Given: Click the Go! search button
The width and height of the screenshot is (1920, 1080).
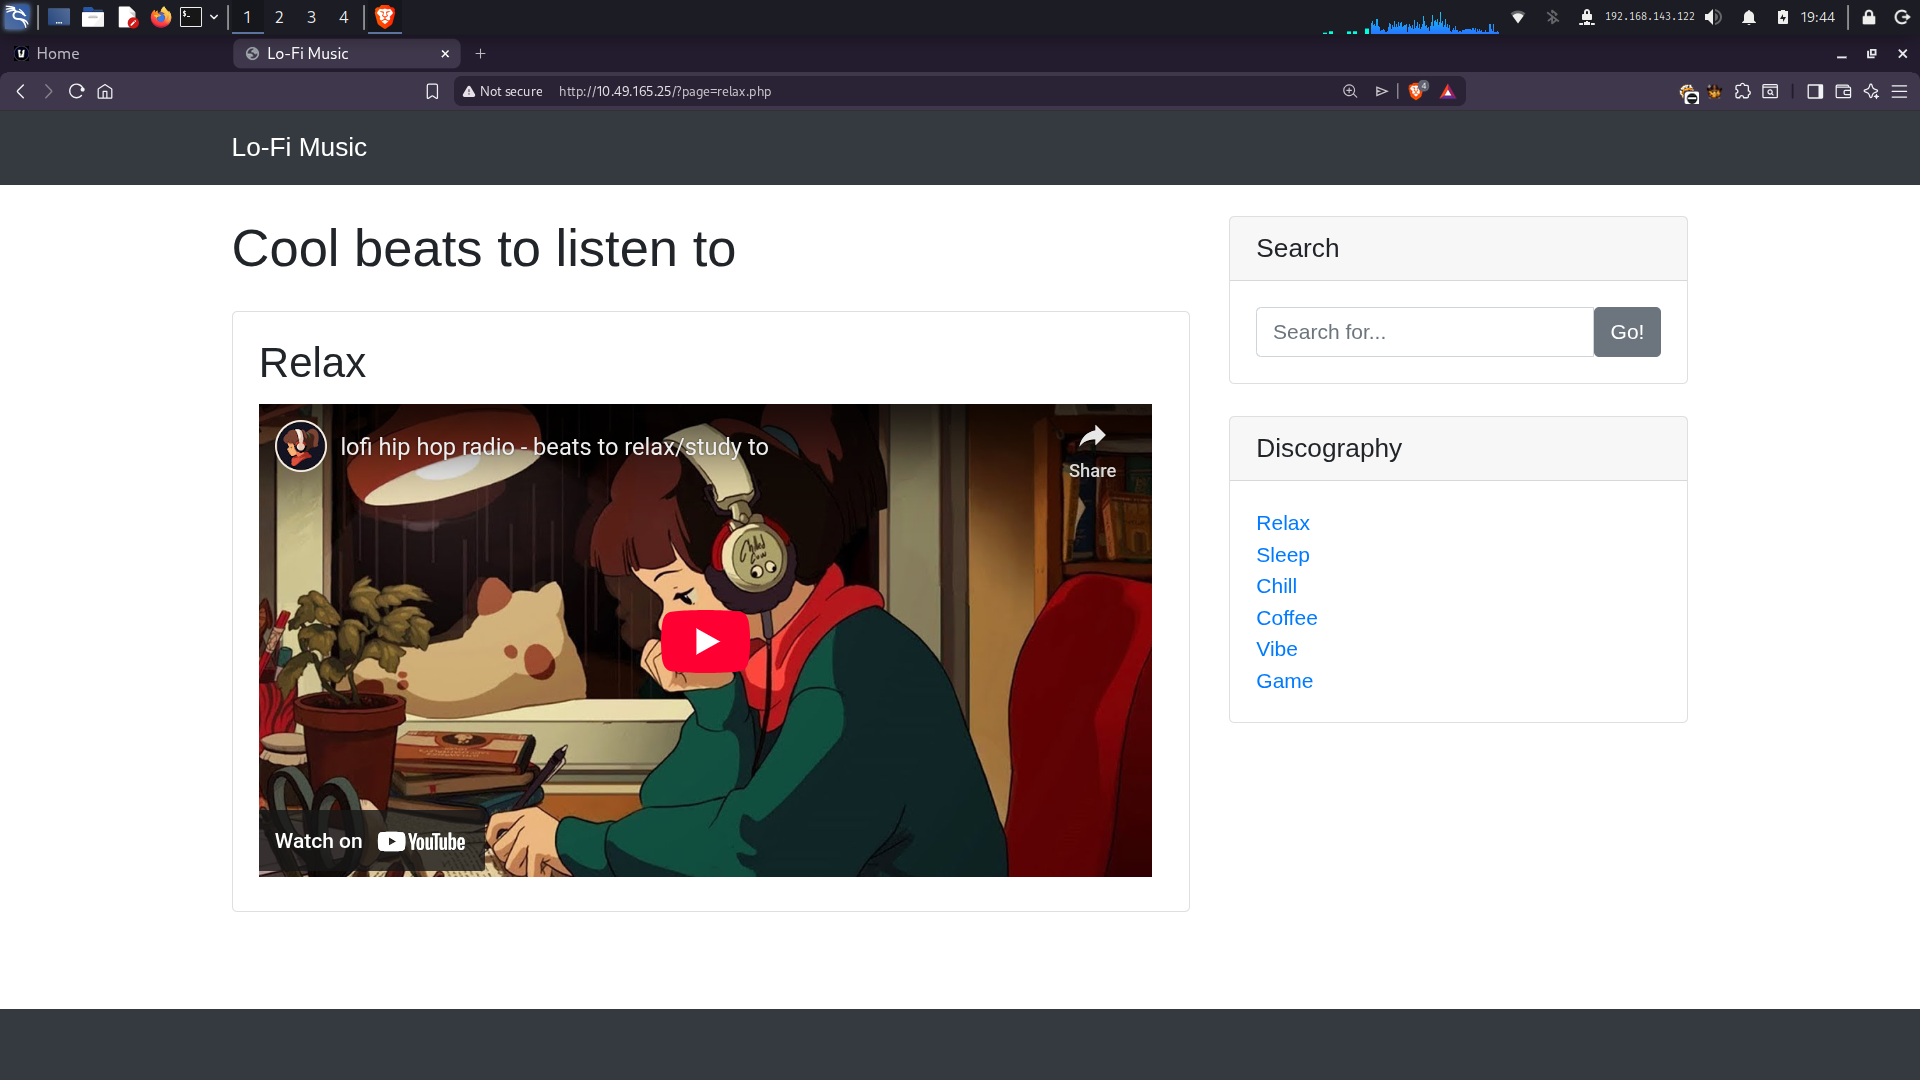Looking at the screenshot, I should point(1627,332).
